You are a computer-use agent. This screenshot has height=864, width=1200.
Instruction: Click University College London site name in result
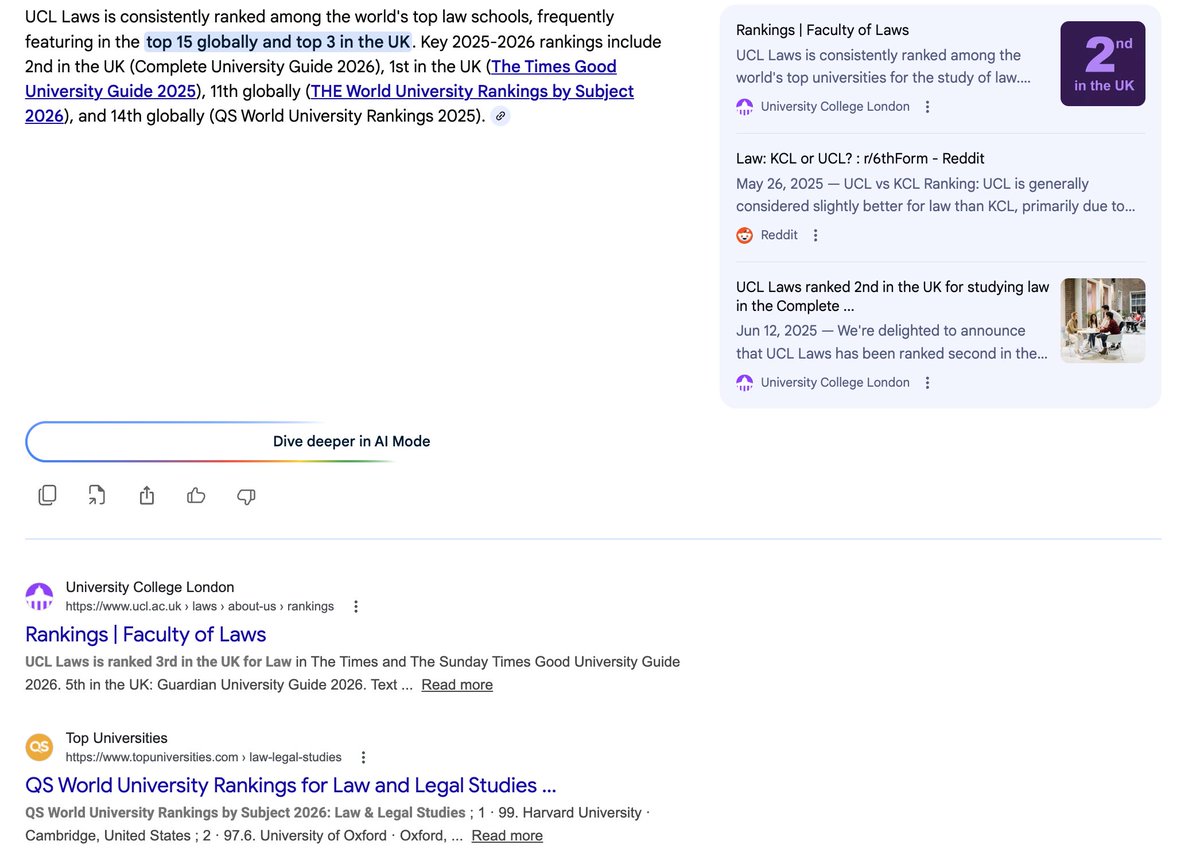pyautogui.click(x=150, y=587)
